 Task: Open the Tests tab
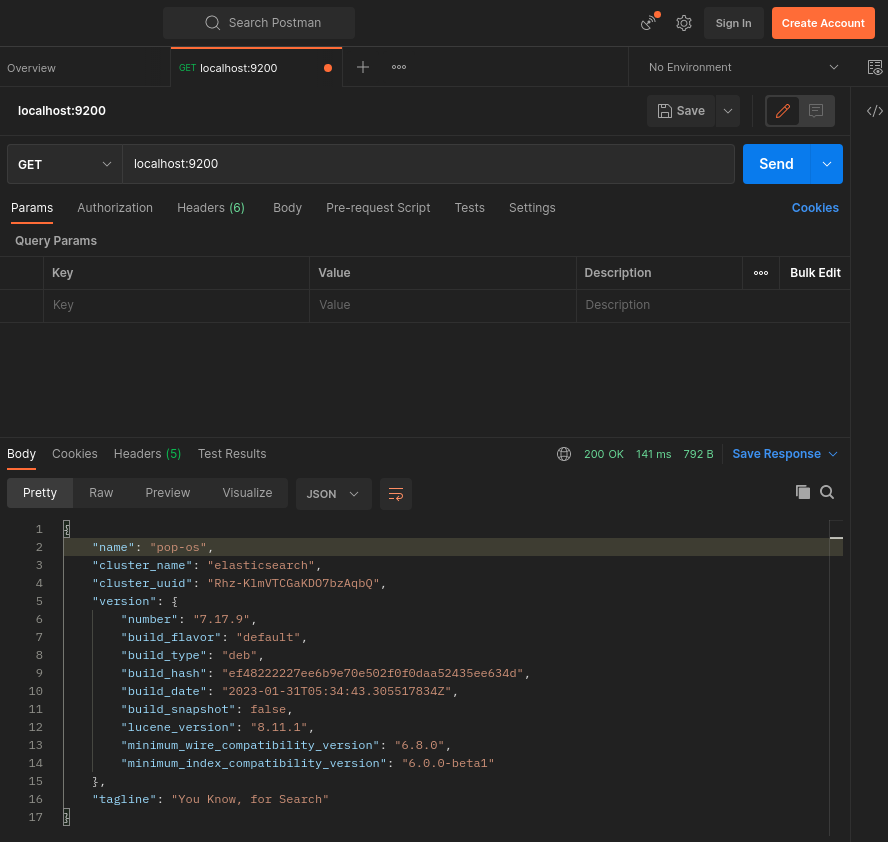469,208
